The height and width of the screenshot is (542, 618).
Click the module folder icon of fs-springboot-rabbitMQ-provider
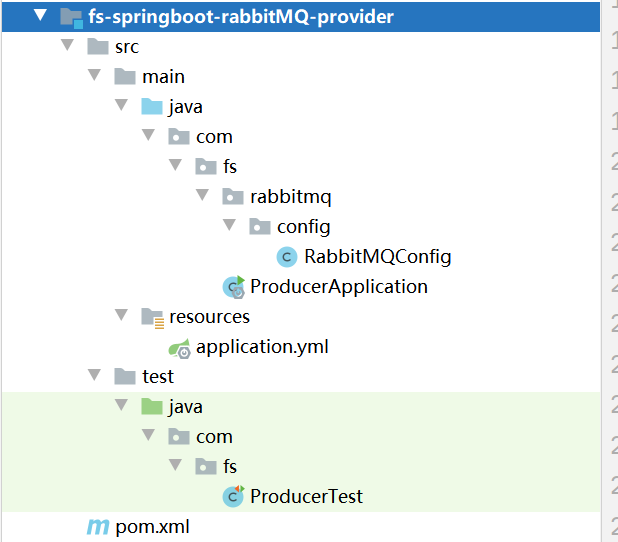[71, 18]
